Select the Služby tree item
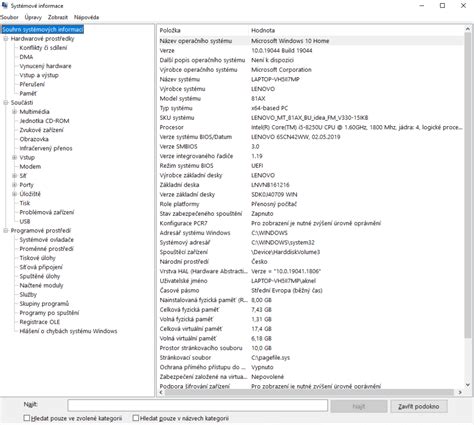 (x=28, y=295)
